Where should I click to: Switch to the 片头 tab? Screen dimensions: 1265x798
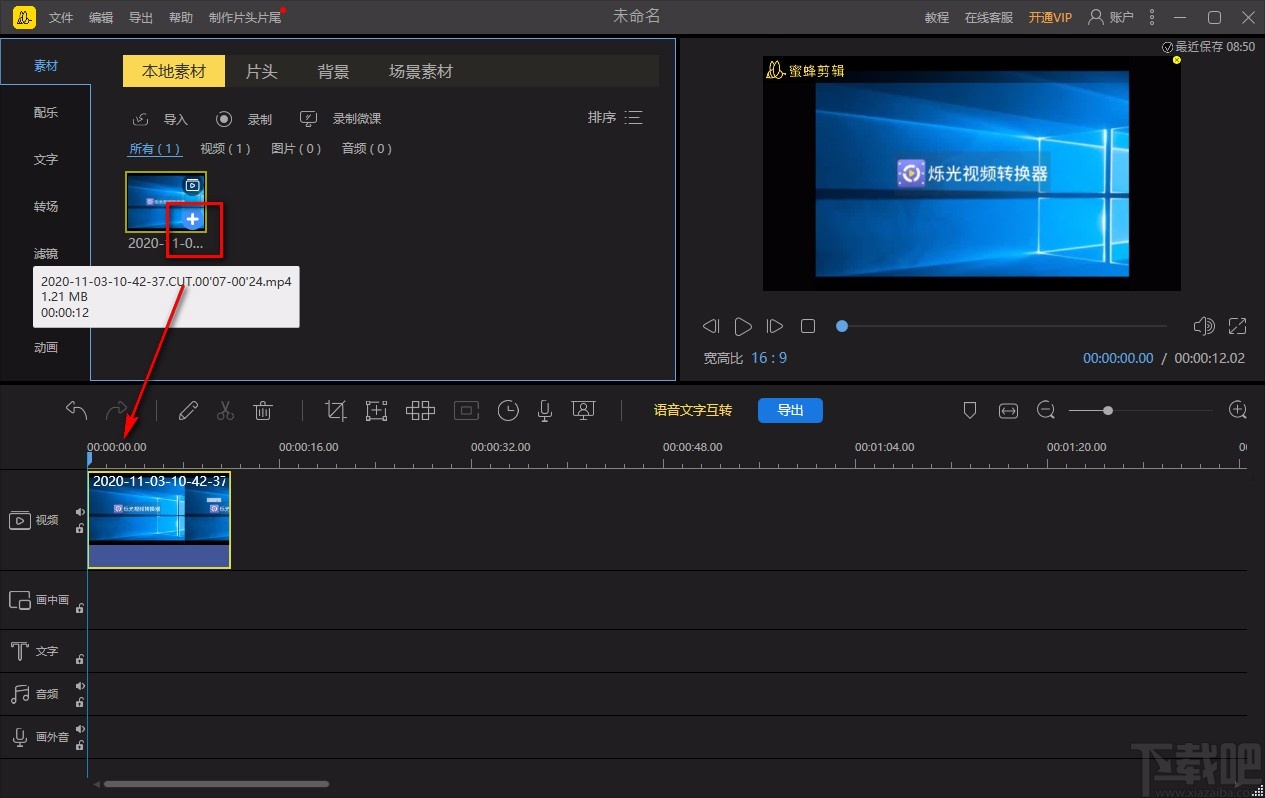261,71
